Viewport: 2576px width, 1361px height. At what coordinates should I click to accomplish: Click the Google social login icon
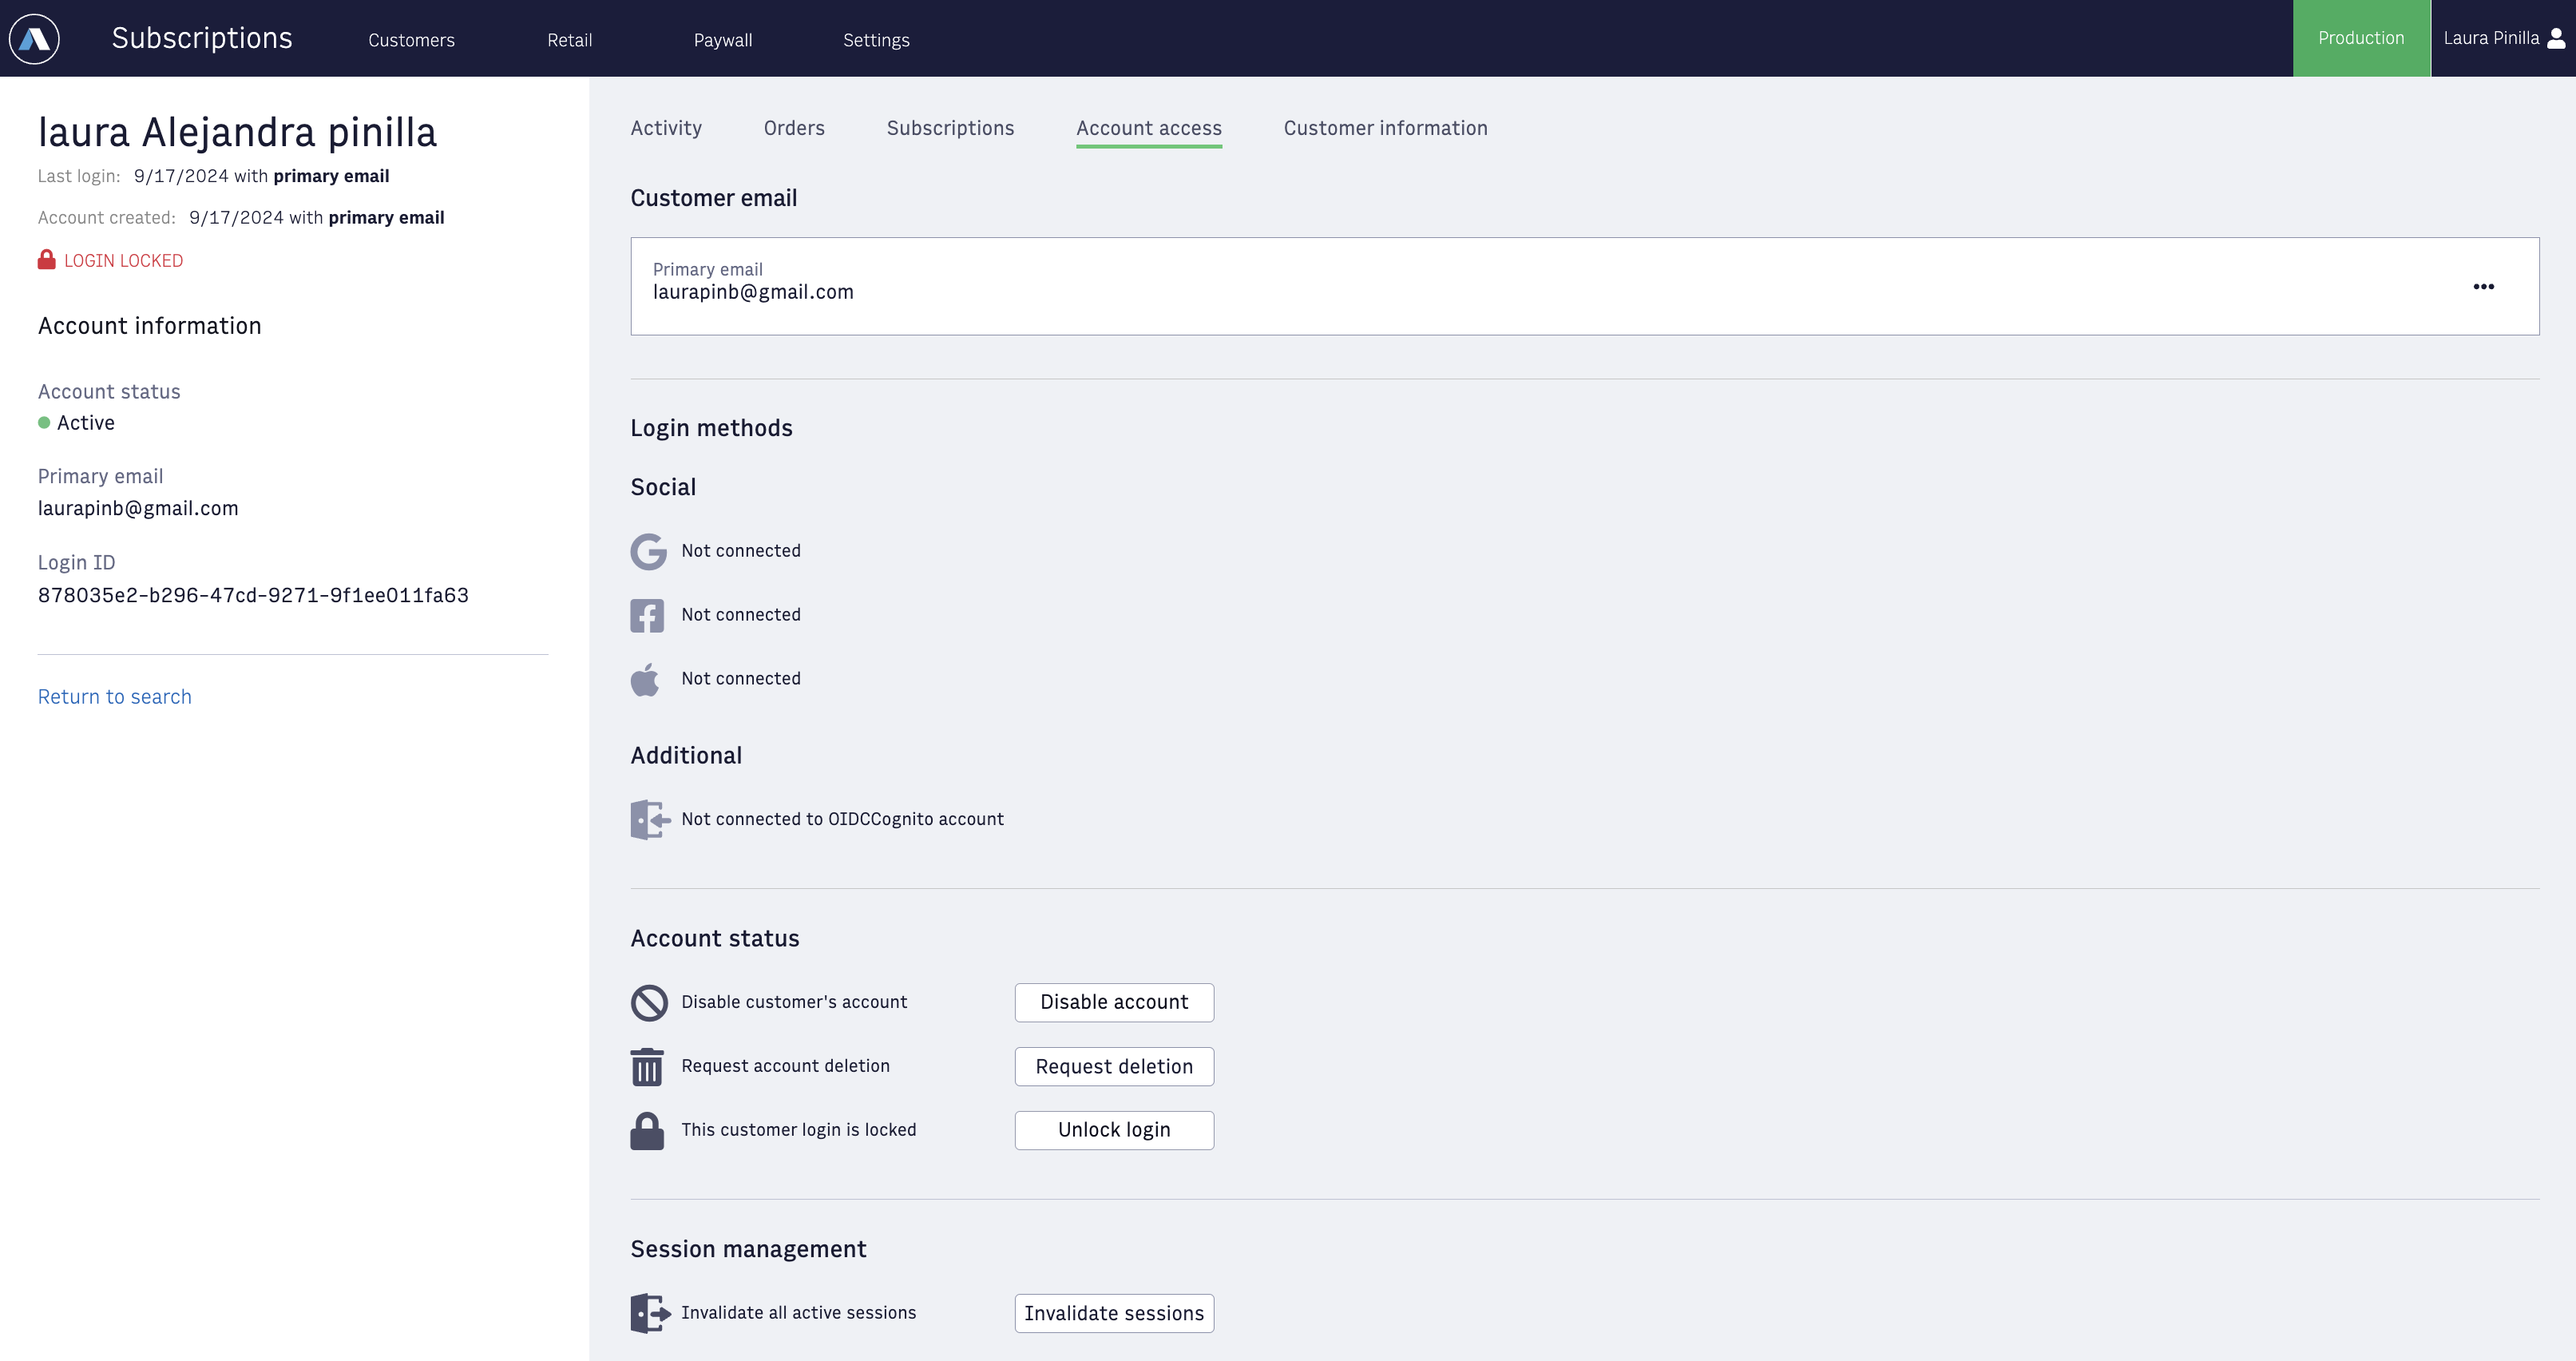click(x=649, y=549)
